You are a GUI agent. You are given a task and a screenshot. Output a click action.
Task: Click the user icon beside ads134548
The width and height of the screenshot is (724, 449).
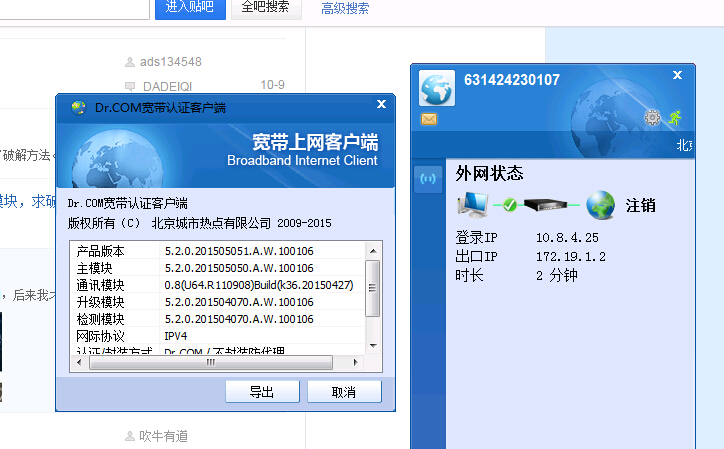coord(130,62)
